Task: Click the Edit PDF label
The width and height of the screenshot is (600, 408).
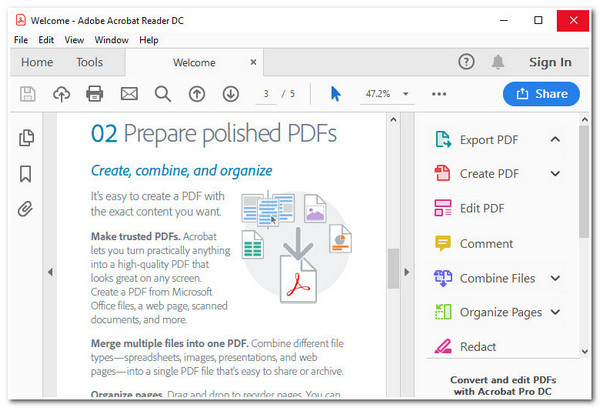Action: coord(482,208)
